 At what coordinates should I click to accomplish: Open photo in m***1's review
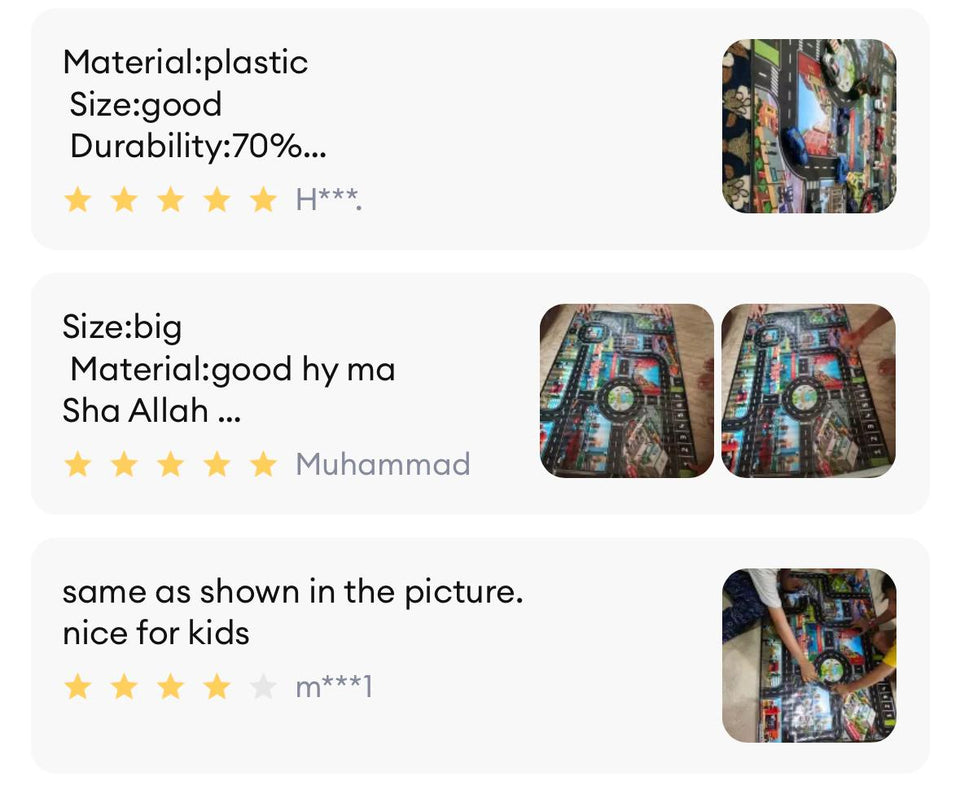(809, 656)
